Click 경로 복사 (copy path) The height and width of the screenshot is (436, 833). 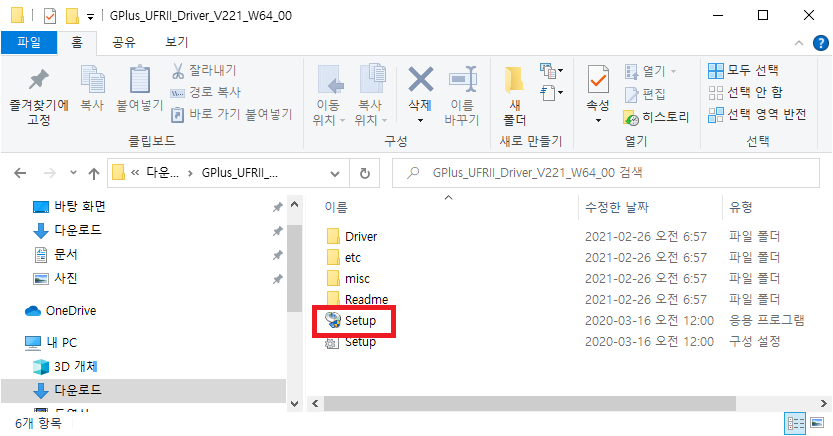point(206,92)
